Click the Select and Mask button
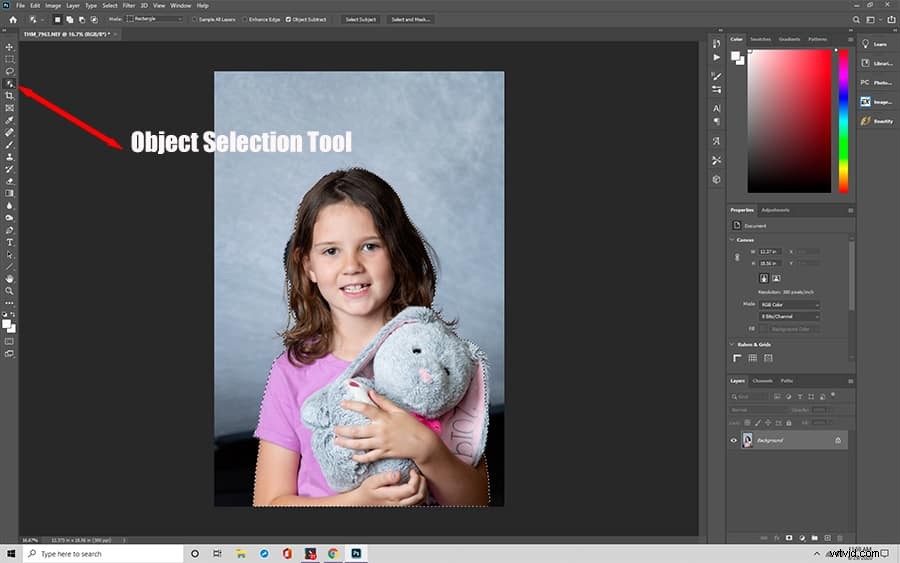 [x=410, y=20]
